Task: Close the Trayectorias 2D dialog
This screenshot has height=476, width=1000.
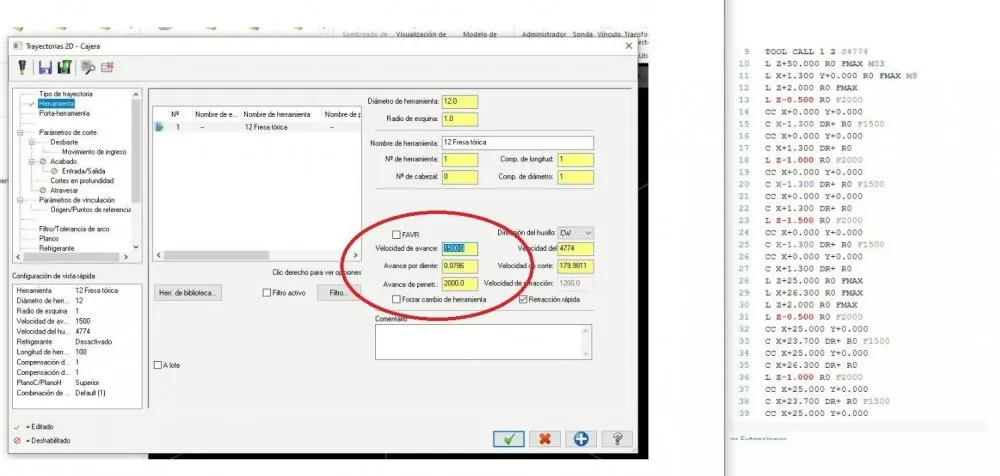Action: [628, 46]
